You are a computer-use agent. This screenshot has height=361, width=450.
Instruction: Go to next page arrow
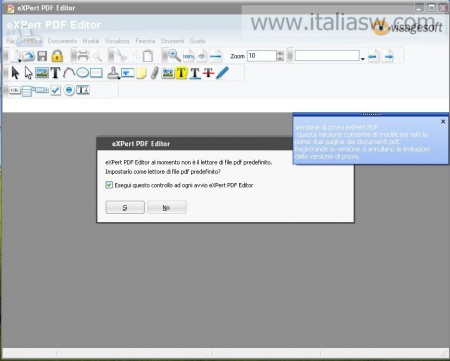coord(388,57)
